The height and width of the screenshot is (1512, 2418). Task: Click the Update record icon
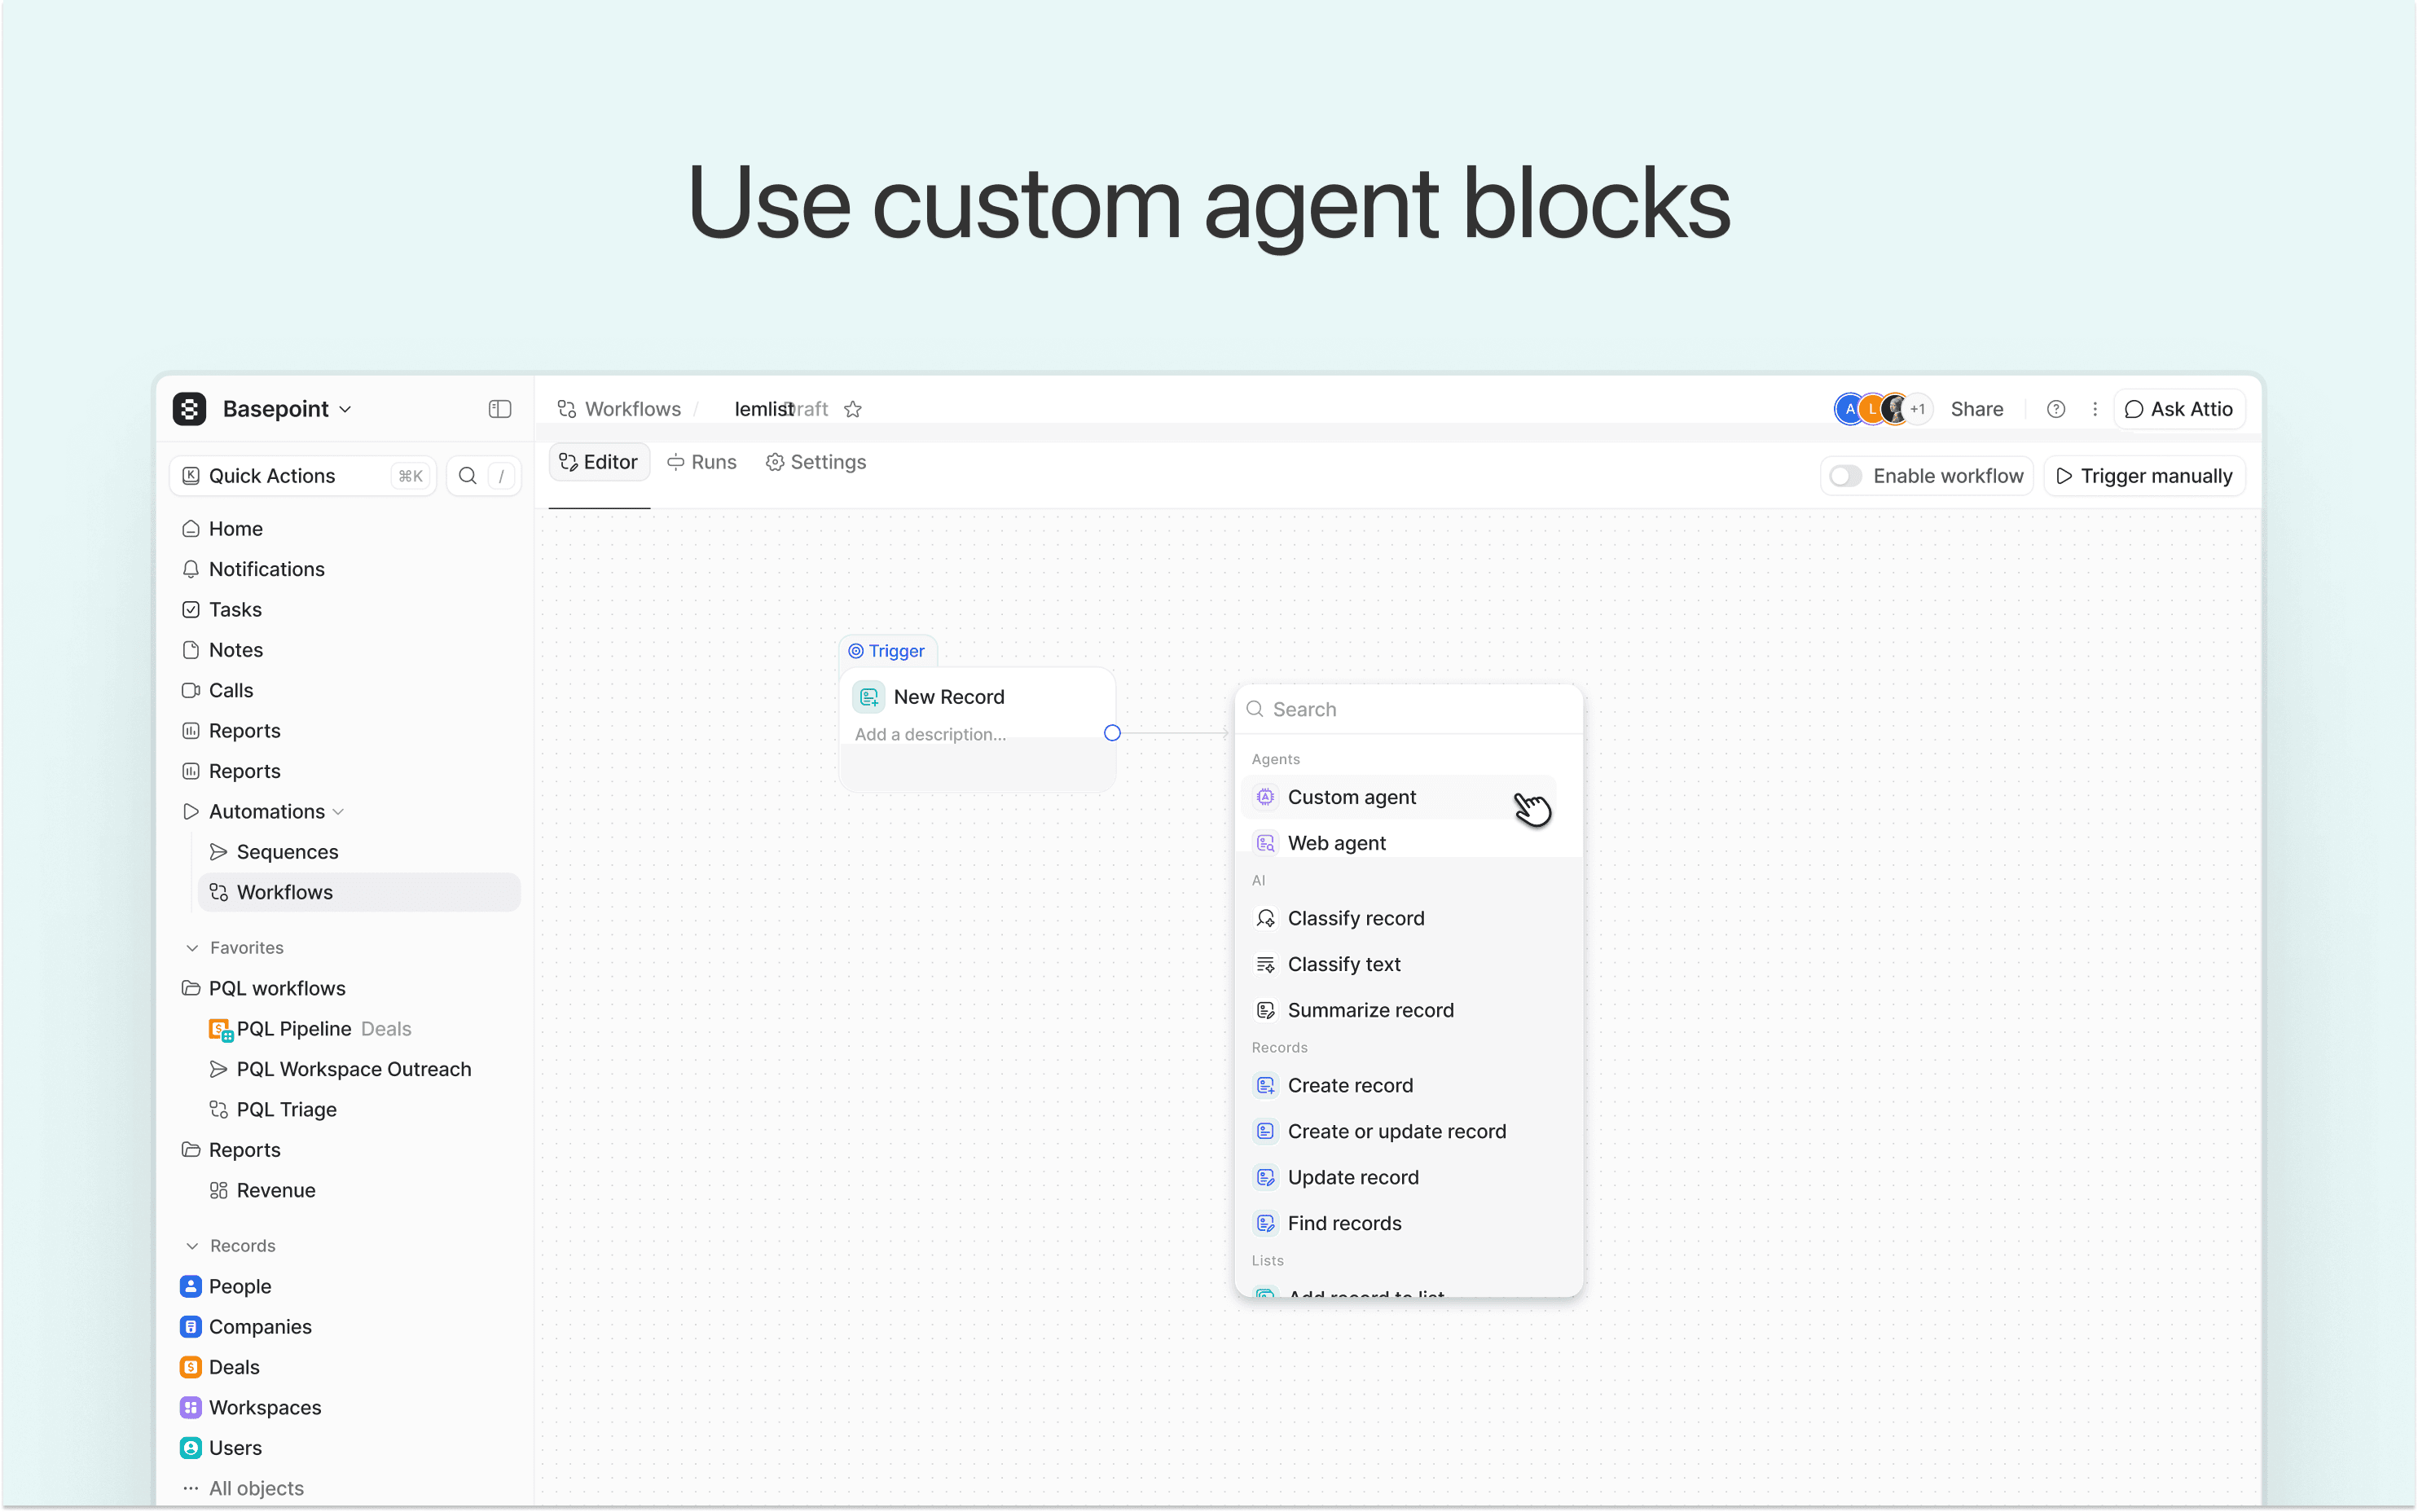point(1266,1177)
